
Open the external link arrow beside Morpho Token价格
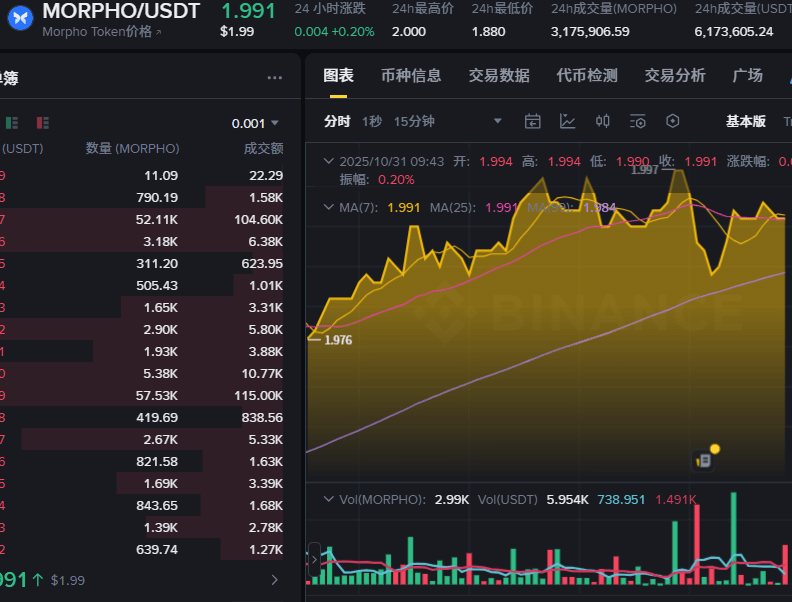159,32
